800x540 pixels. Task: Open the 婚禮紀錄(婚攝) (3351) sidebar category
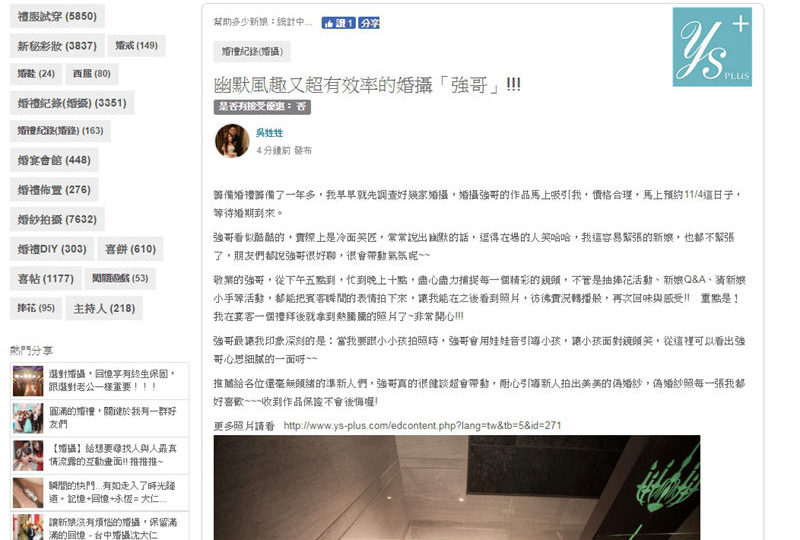(72, 103)
